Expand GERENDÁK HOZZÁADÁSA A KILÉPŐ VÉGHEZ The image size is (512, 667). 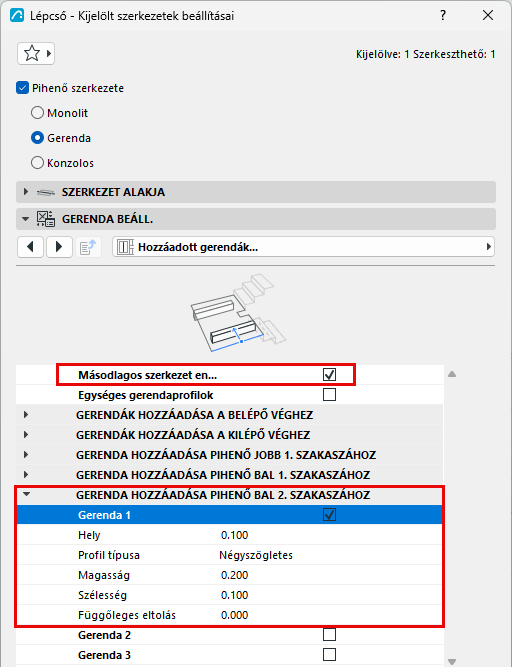[26, 435]
